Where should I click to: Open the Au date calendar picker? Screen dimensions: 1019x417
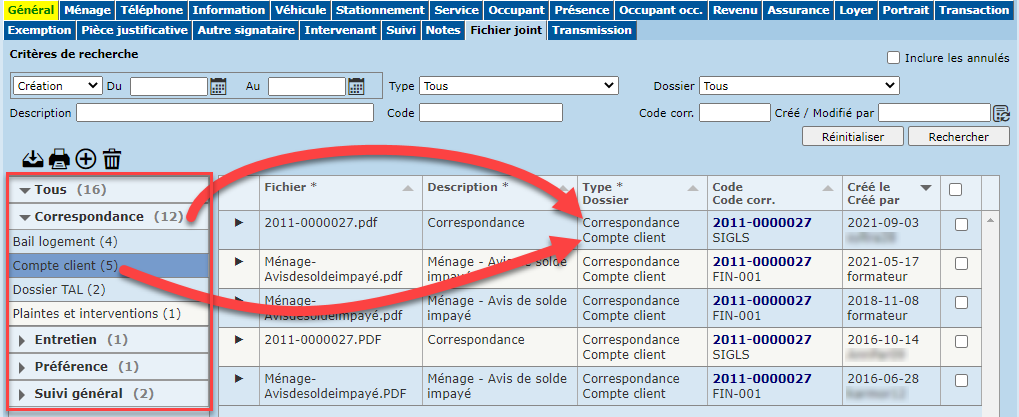tap(356, 87)
